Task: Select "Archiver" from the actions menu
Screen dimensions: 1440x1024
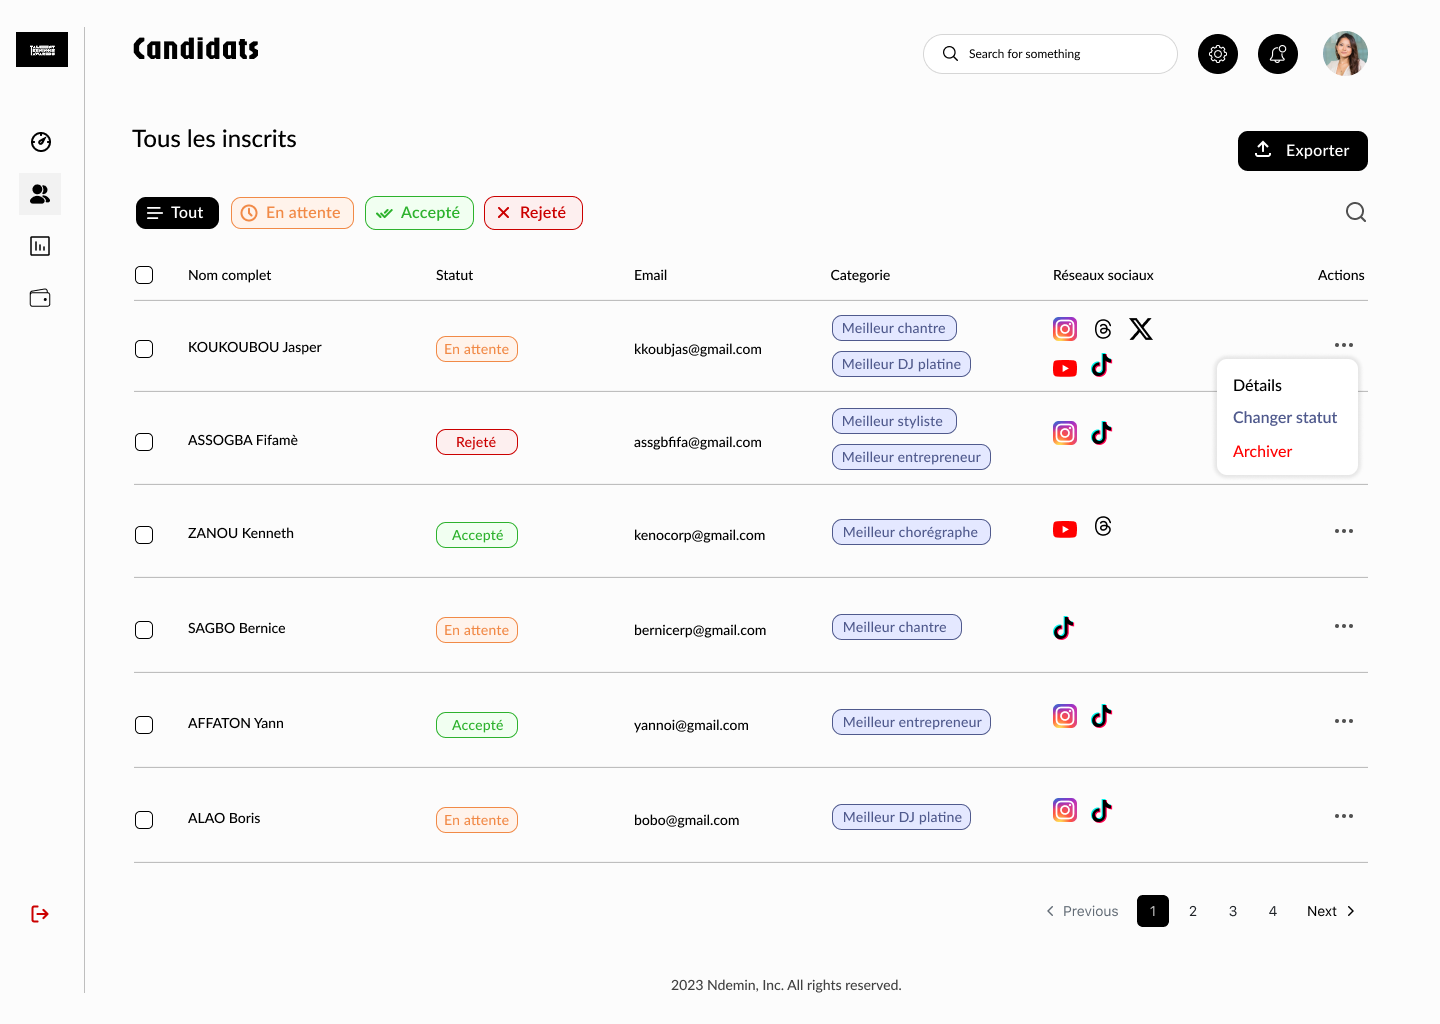Action: 1263,452
